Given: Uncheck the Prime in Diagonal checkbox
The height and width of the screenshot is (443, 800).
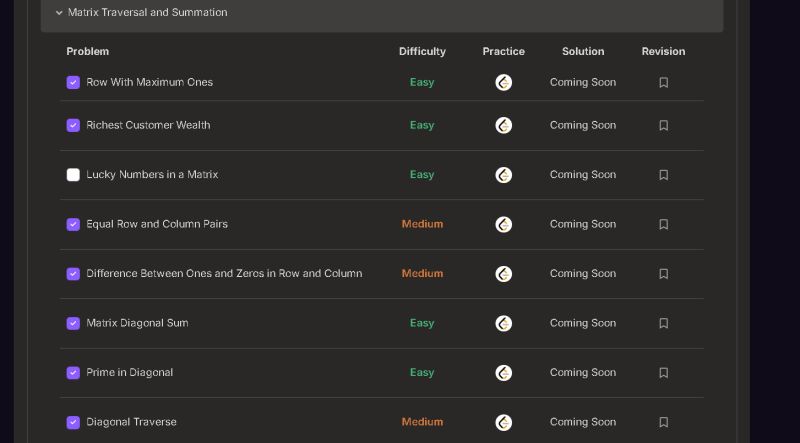Looking at the screenshot, I should (73, 373).
